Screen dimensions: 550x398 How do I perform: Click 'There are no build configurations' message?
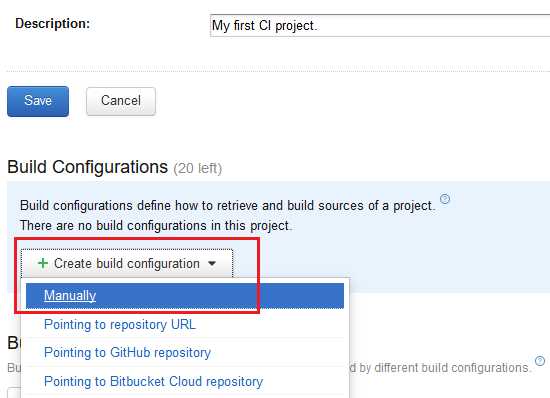click(156, 225)
